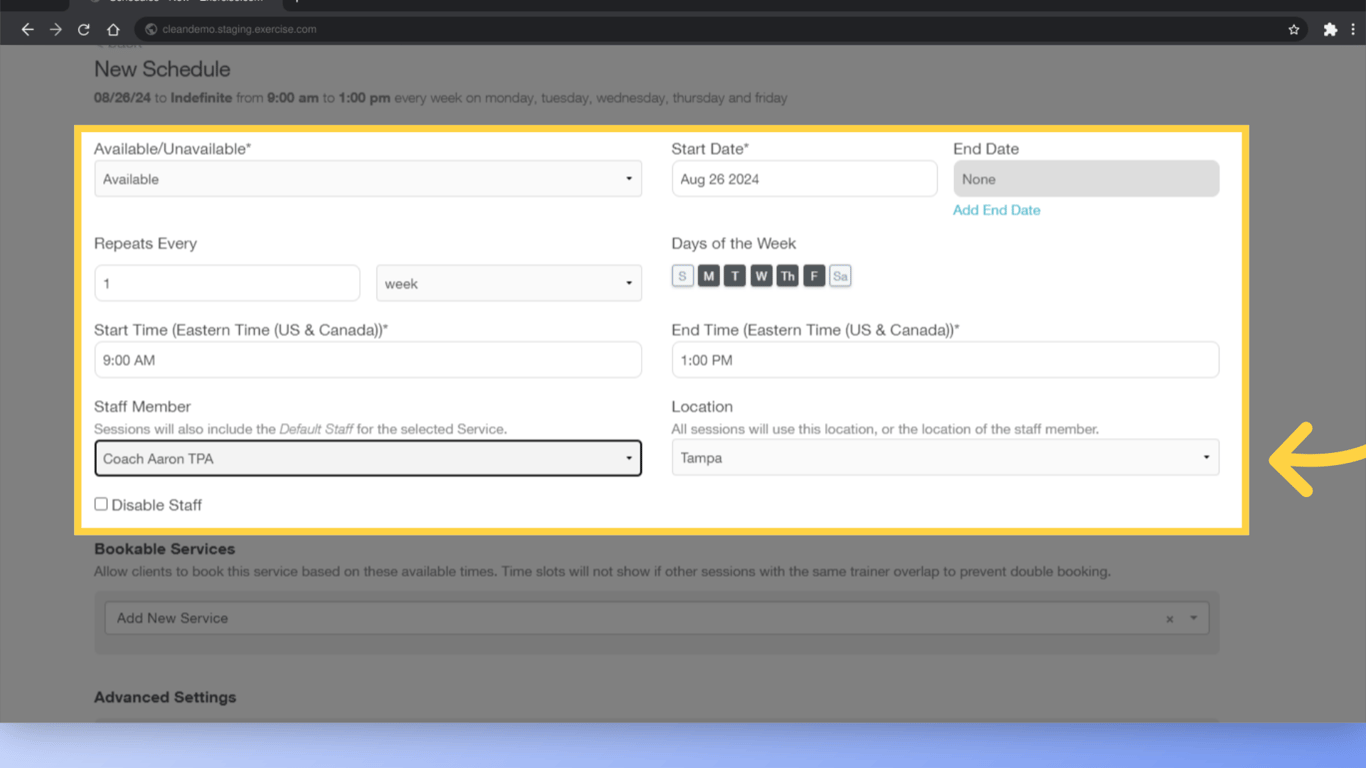The width and height of the screenshot is (1366, 768).
Task: Clear Add New Service with the x icon
Action: (1169, 618)
